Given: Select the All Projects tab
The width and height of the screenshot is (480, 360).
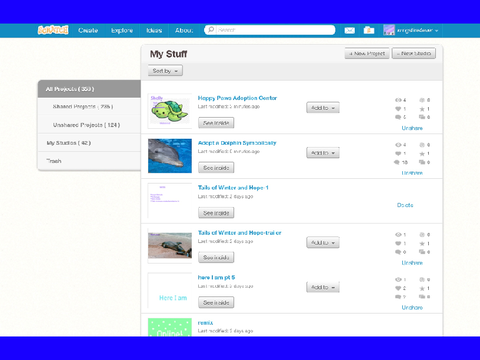Looking at the screenshot, I should (x=89, y=89).
